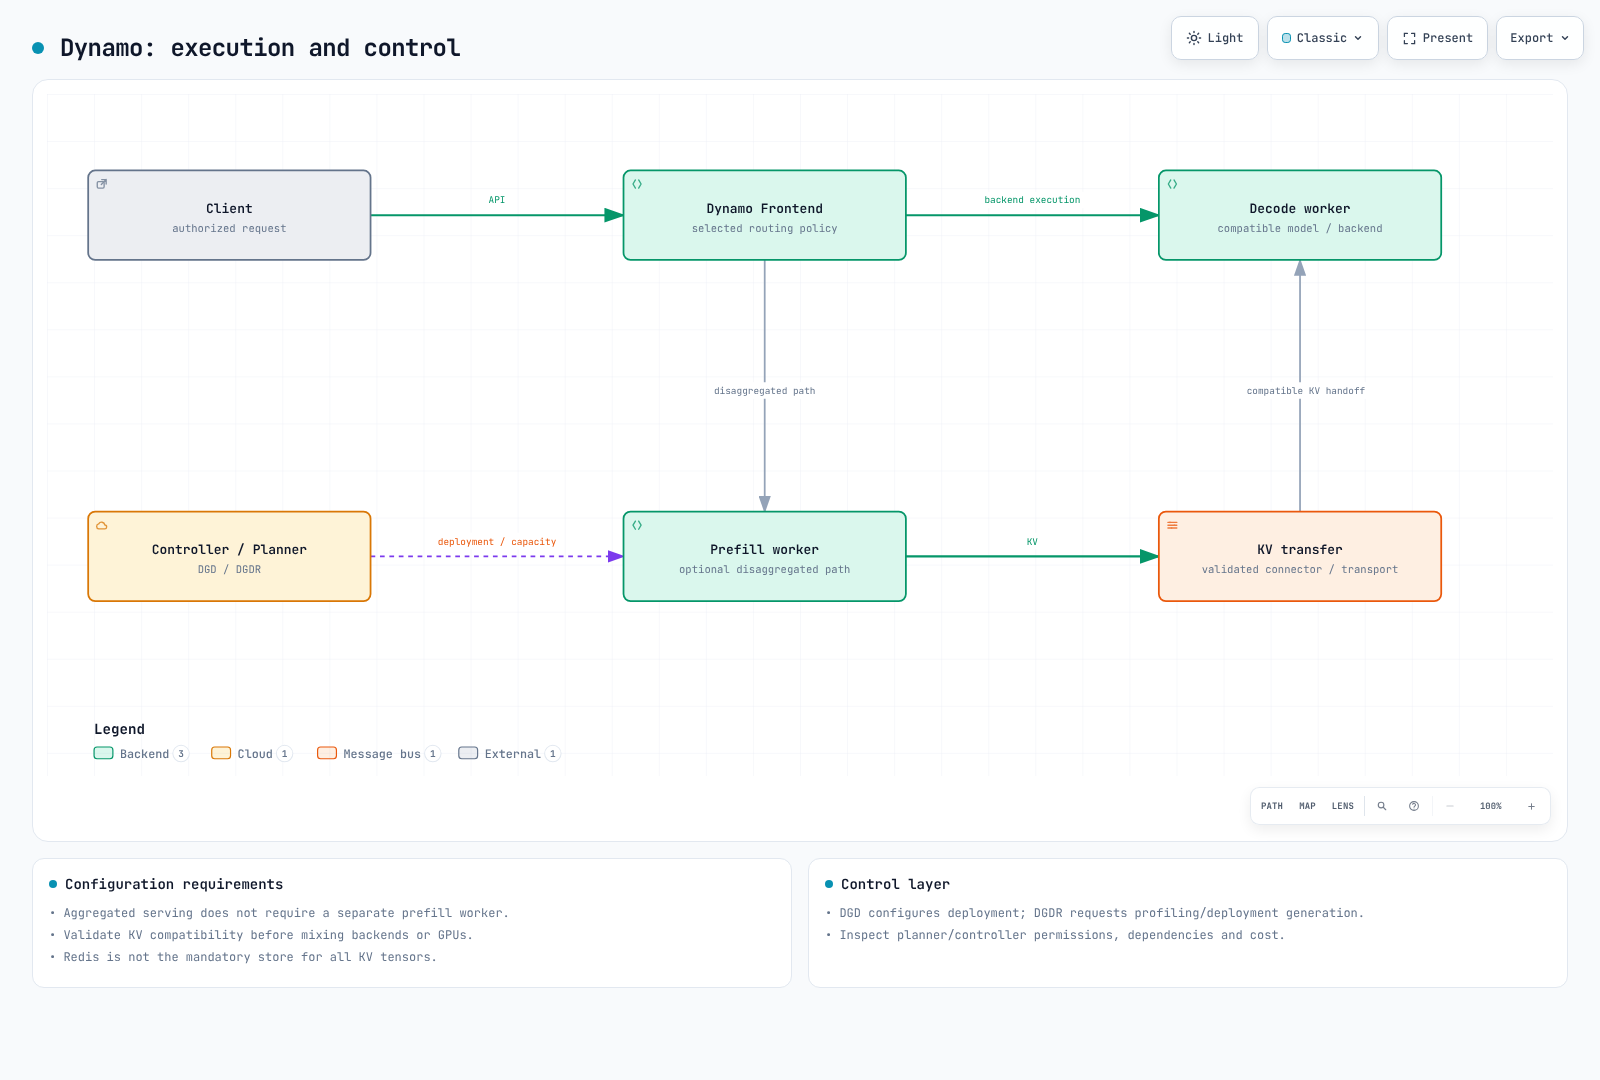Viewport: 1600px width, 1080px height.
Task: Select the Prefill worker node
Action: pos(764,556)
